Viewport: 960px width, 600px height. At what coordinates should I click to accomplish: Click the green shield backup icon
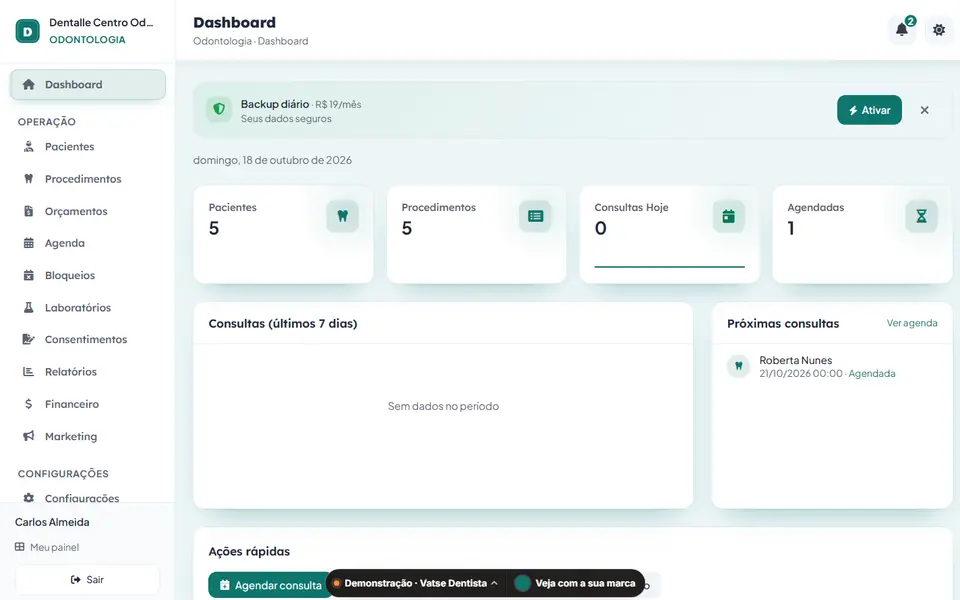point(219,110)
